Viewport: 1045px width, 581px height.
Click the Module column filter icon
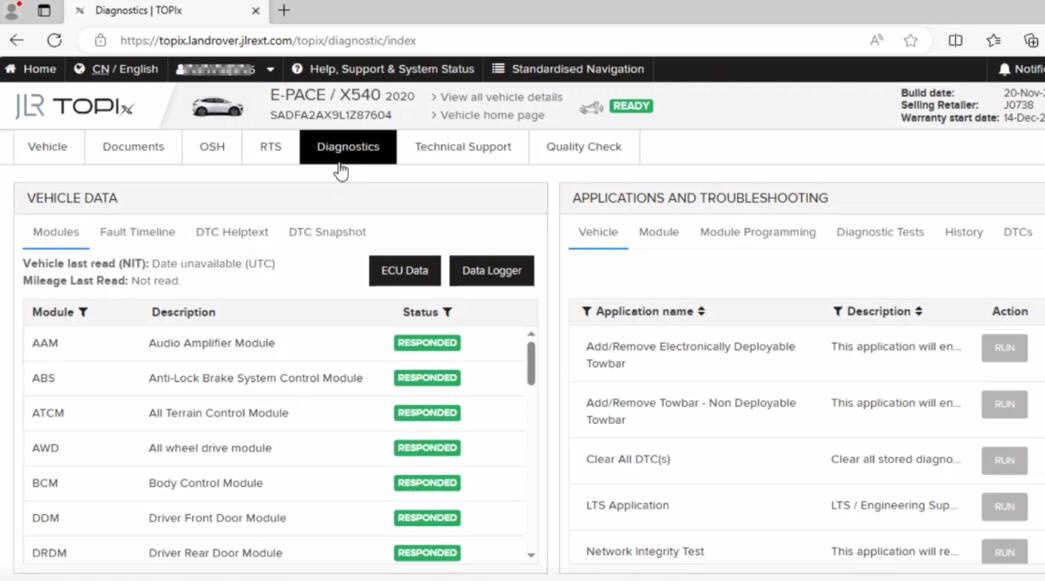point(83,312)
